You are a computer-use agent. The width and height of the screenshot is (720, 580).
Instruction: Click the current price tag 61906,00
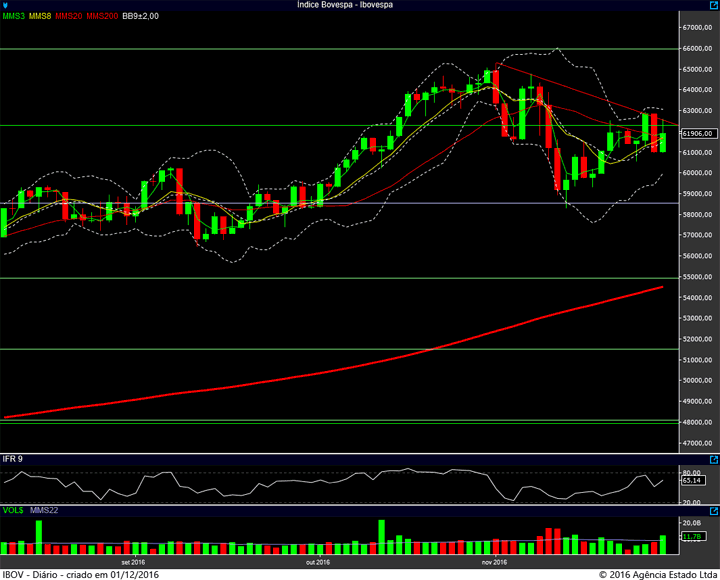pyautogui.click(x=698, y=134)
